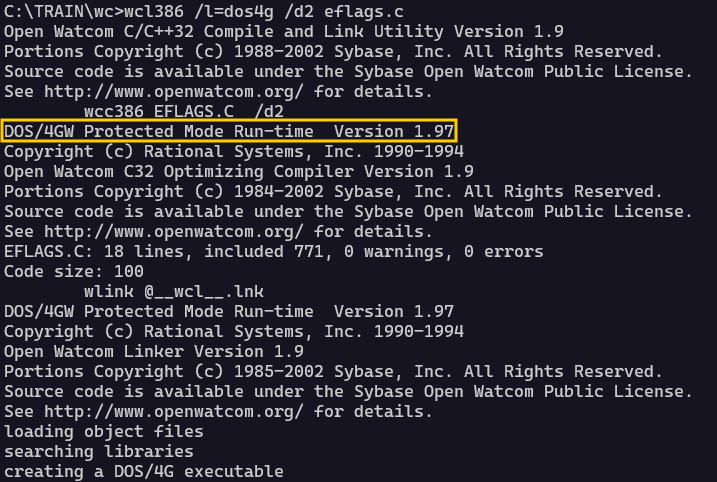Click the yellow-highlighted DOS/4GW Run-time version line
The width and height of the screenshot is (717, 482).
point(230,132)
